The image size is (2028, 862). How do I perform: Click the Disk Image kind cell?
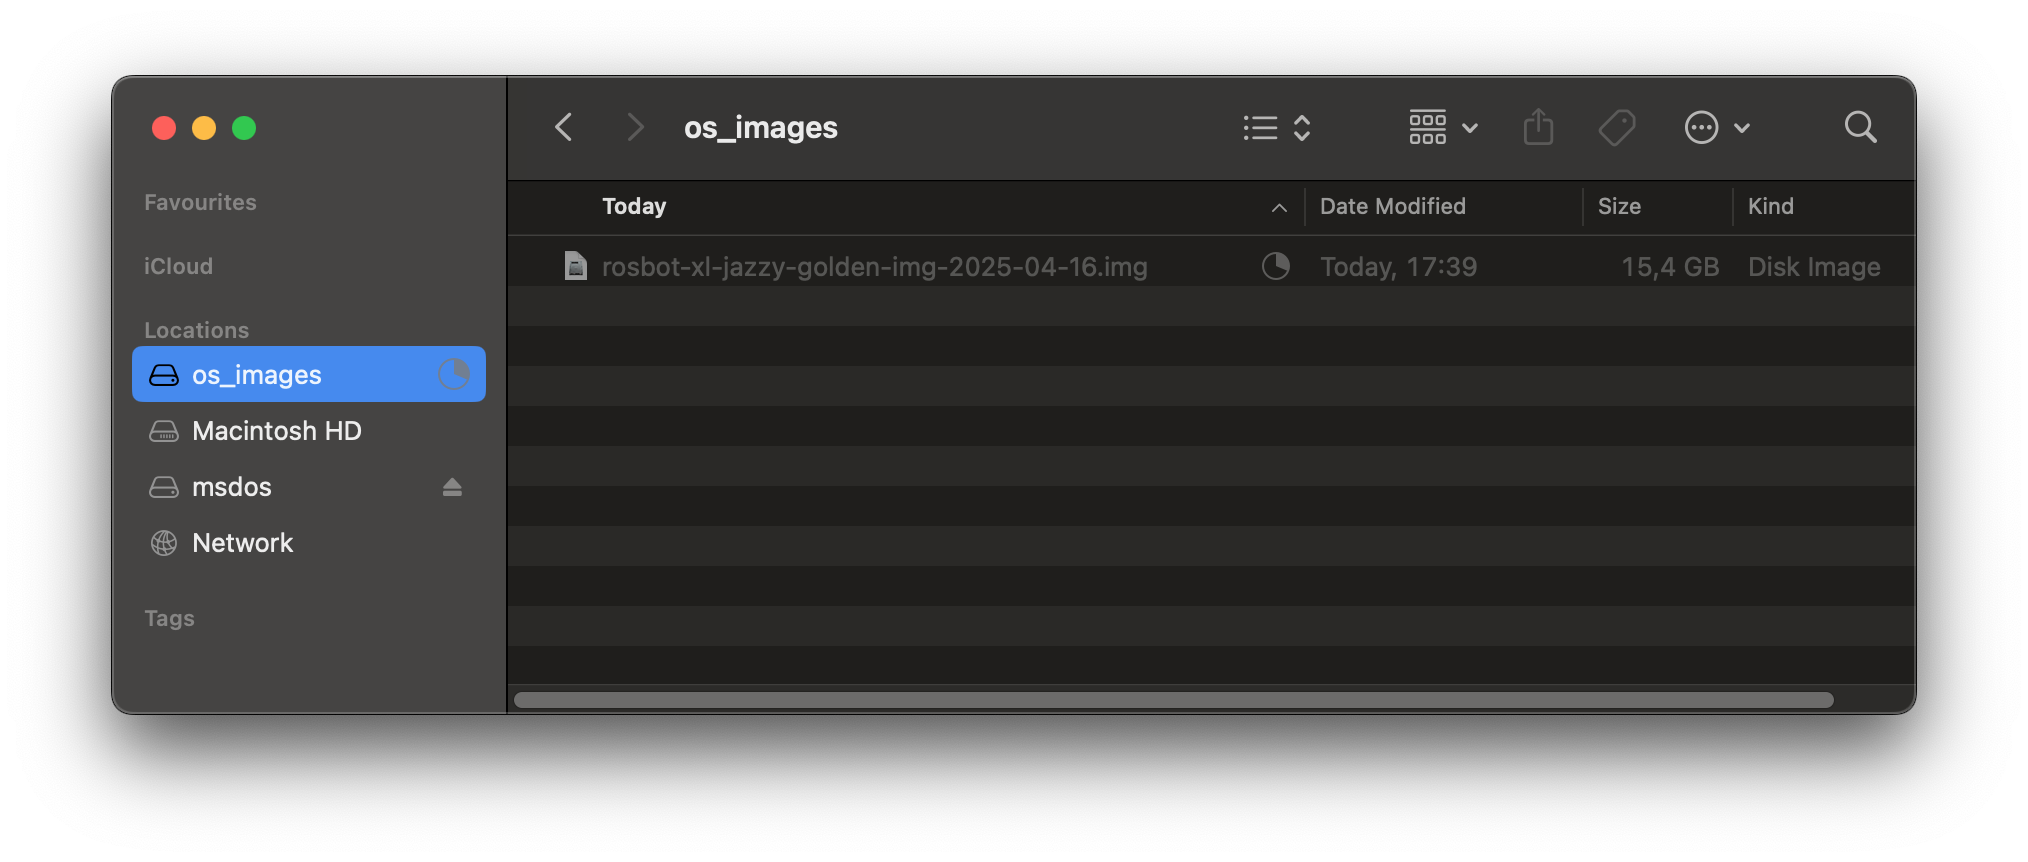tap(1814, 267)
